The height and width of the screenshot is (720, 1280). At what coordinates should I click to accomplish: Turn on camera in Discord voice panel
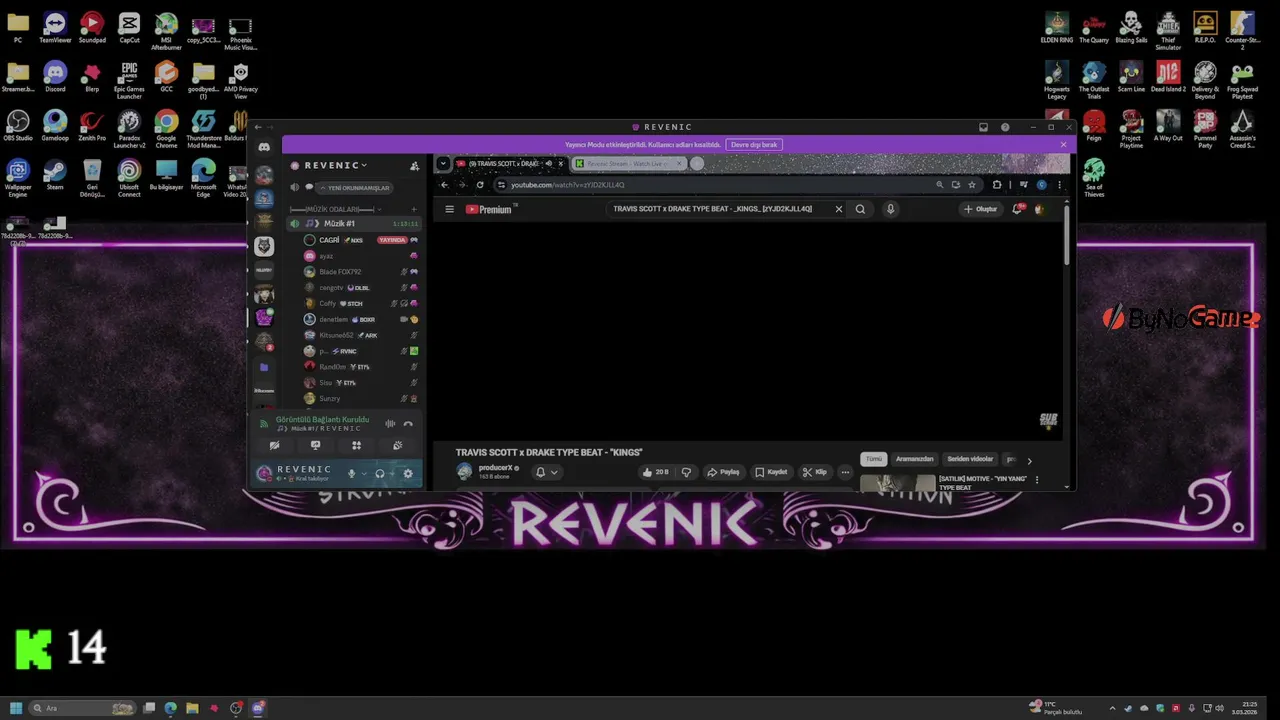pyautogui.click(x=274, y=446)
